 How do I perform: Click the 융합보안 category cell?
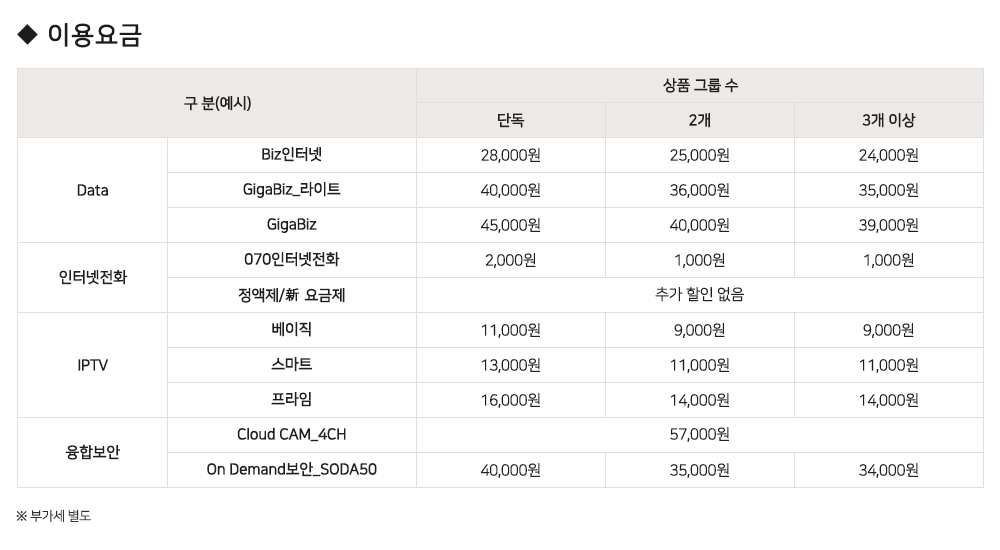[92, 452]
